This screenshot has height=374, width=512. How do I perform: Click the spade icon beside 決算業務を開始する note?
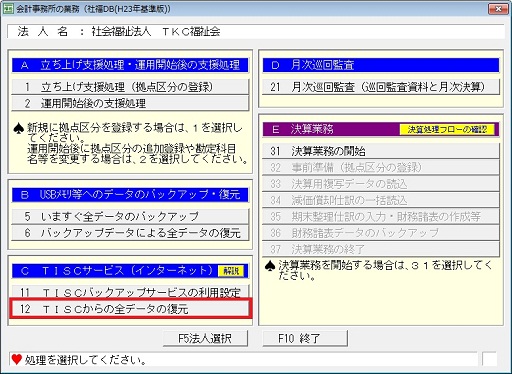click(270, 266)
